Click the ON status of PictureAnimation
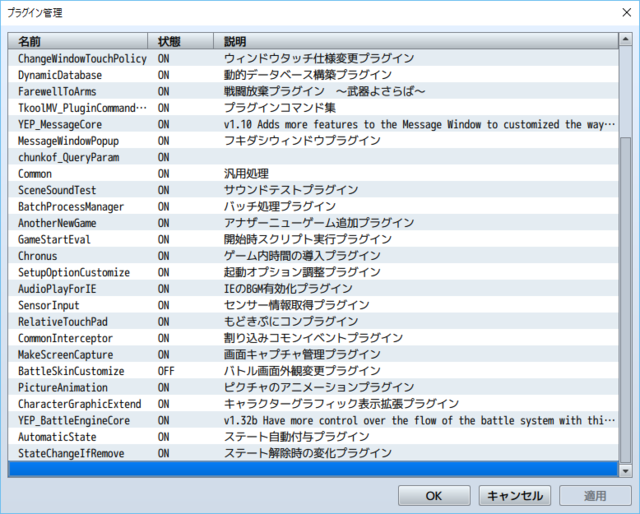The height and width of the screenshot is (514, 640). [163, 387]
